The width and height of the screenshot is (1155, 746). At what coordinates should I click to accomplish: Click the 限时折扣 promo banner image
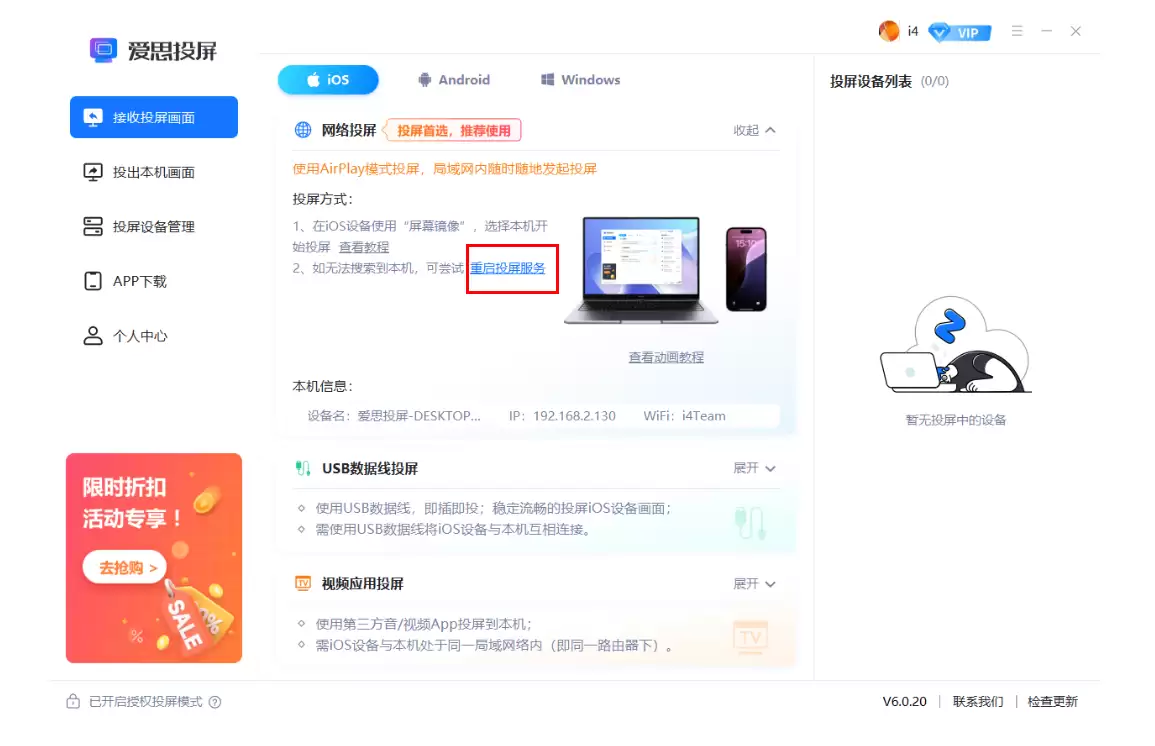click(154, 557)
